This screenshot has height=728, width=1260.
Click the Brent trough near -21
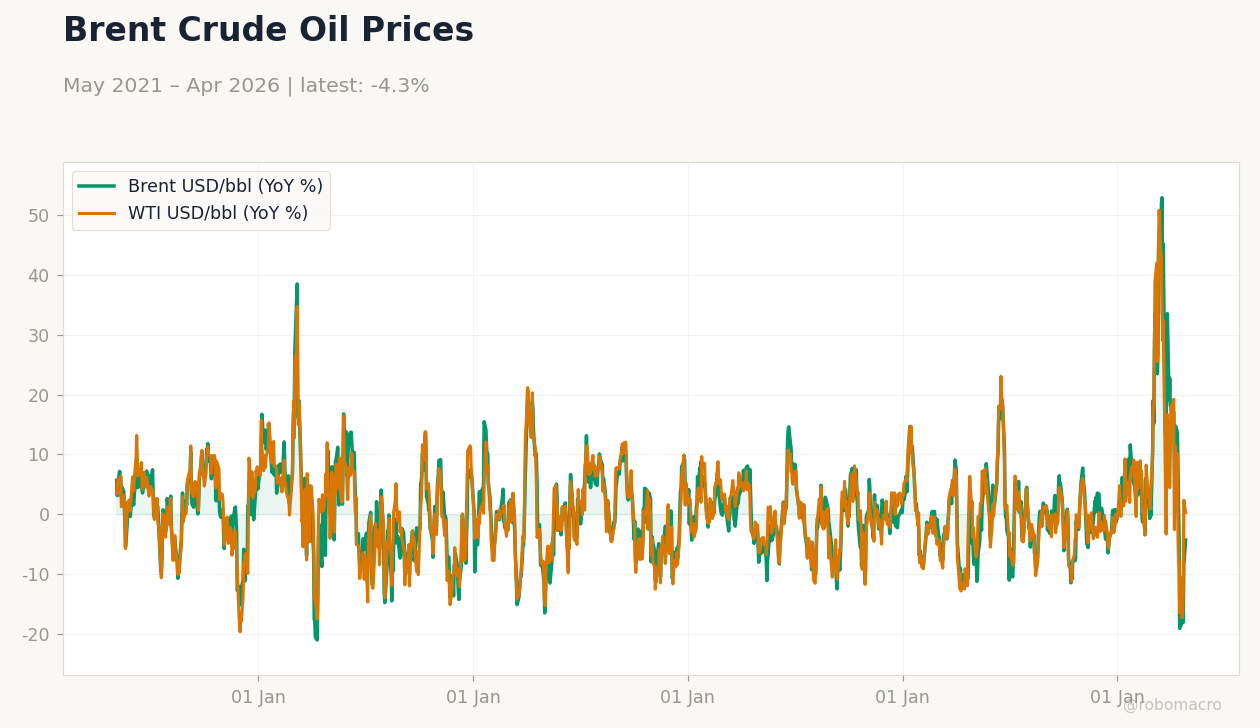[x=316, y=638]
